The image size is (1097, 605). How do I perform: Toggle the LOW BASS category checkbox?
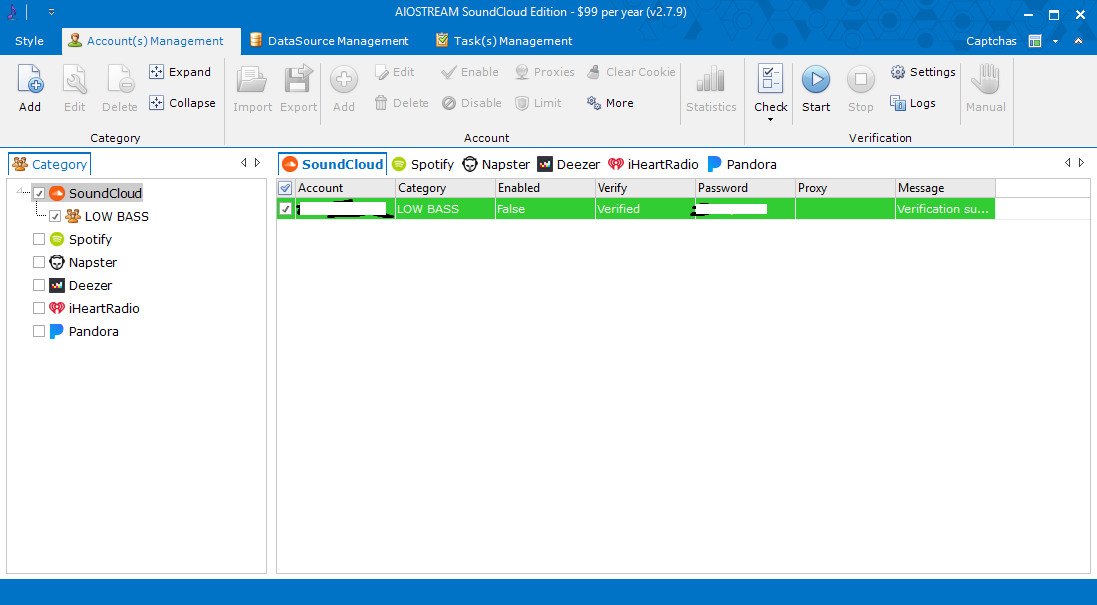[x=55, y=217]
